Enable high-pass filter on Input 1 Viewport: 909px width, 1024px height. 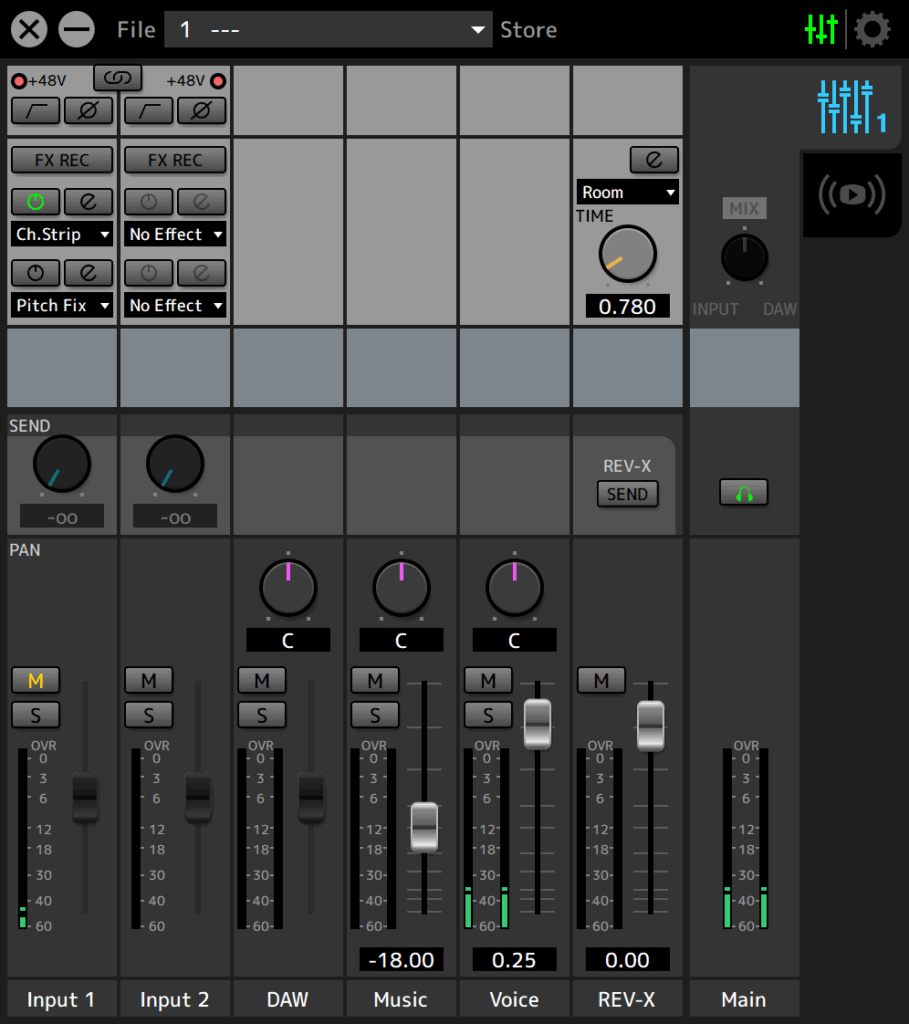(x=36, y=111)
